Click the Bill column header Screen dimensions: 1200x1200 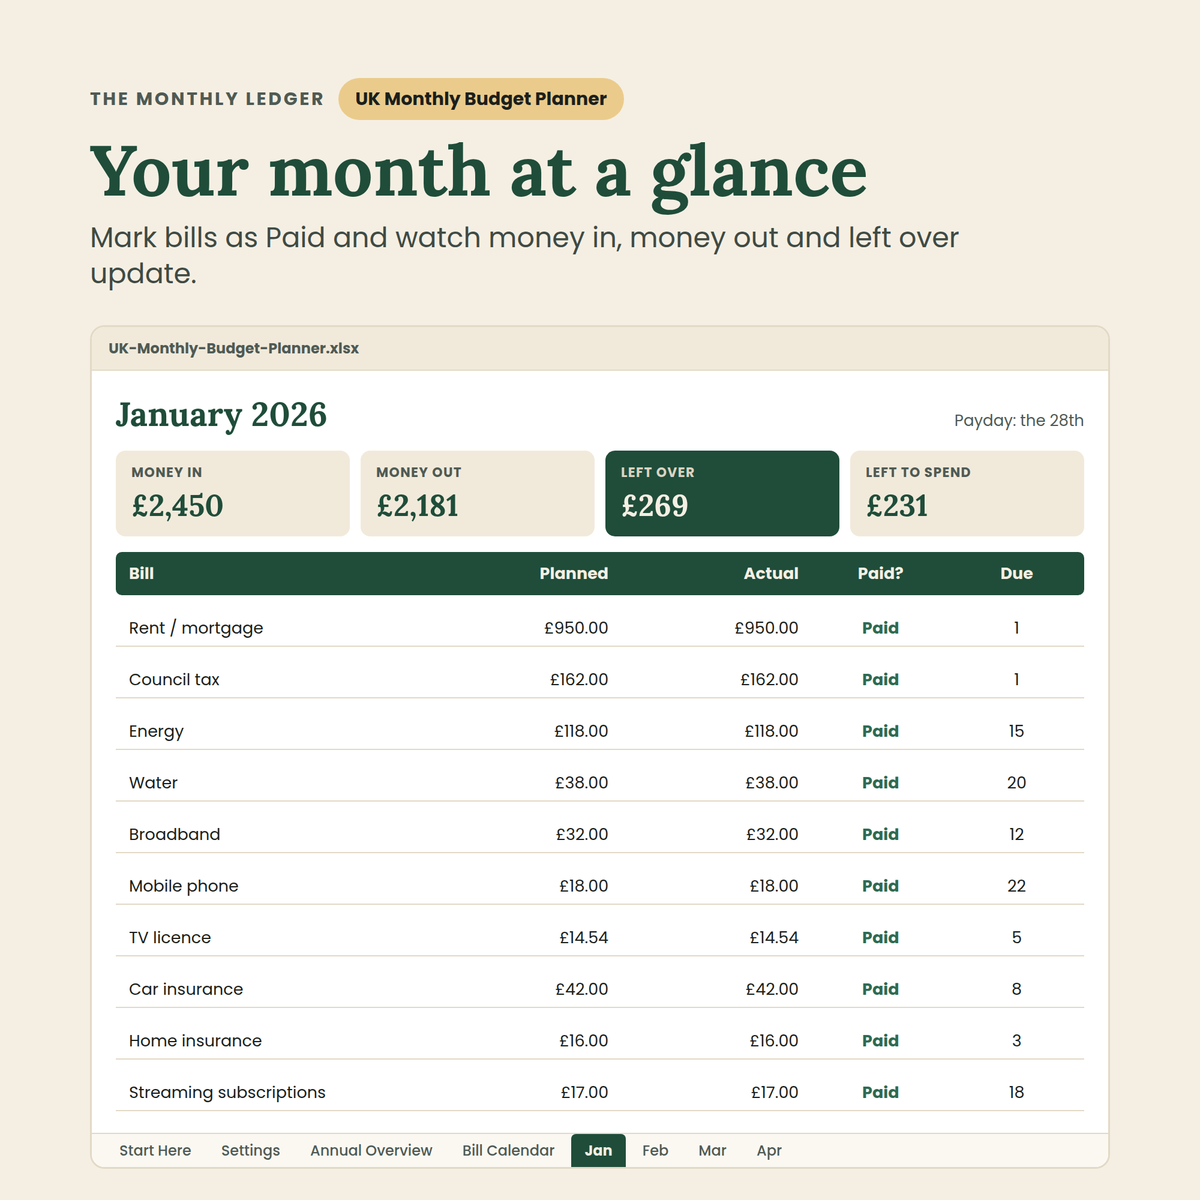(x=141, y=573)
